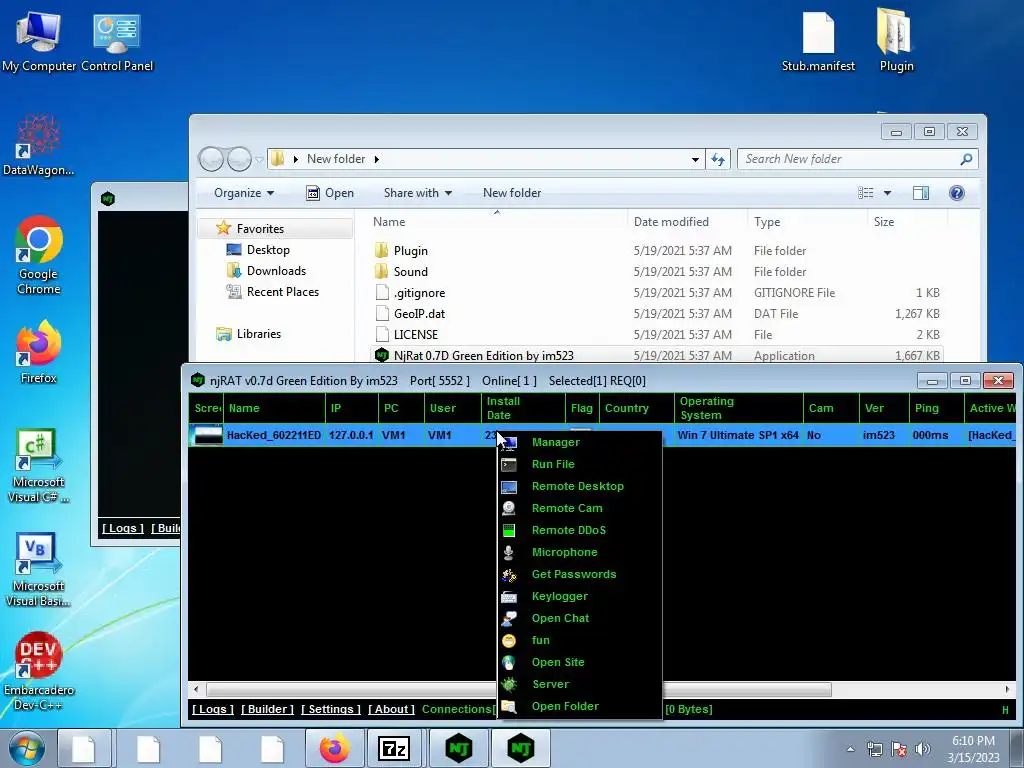Select Sound folder in file list

tap(411, 272)
